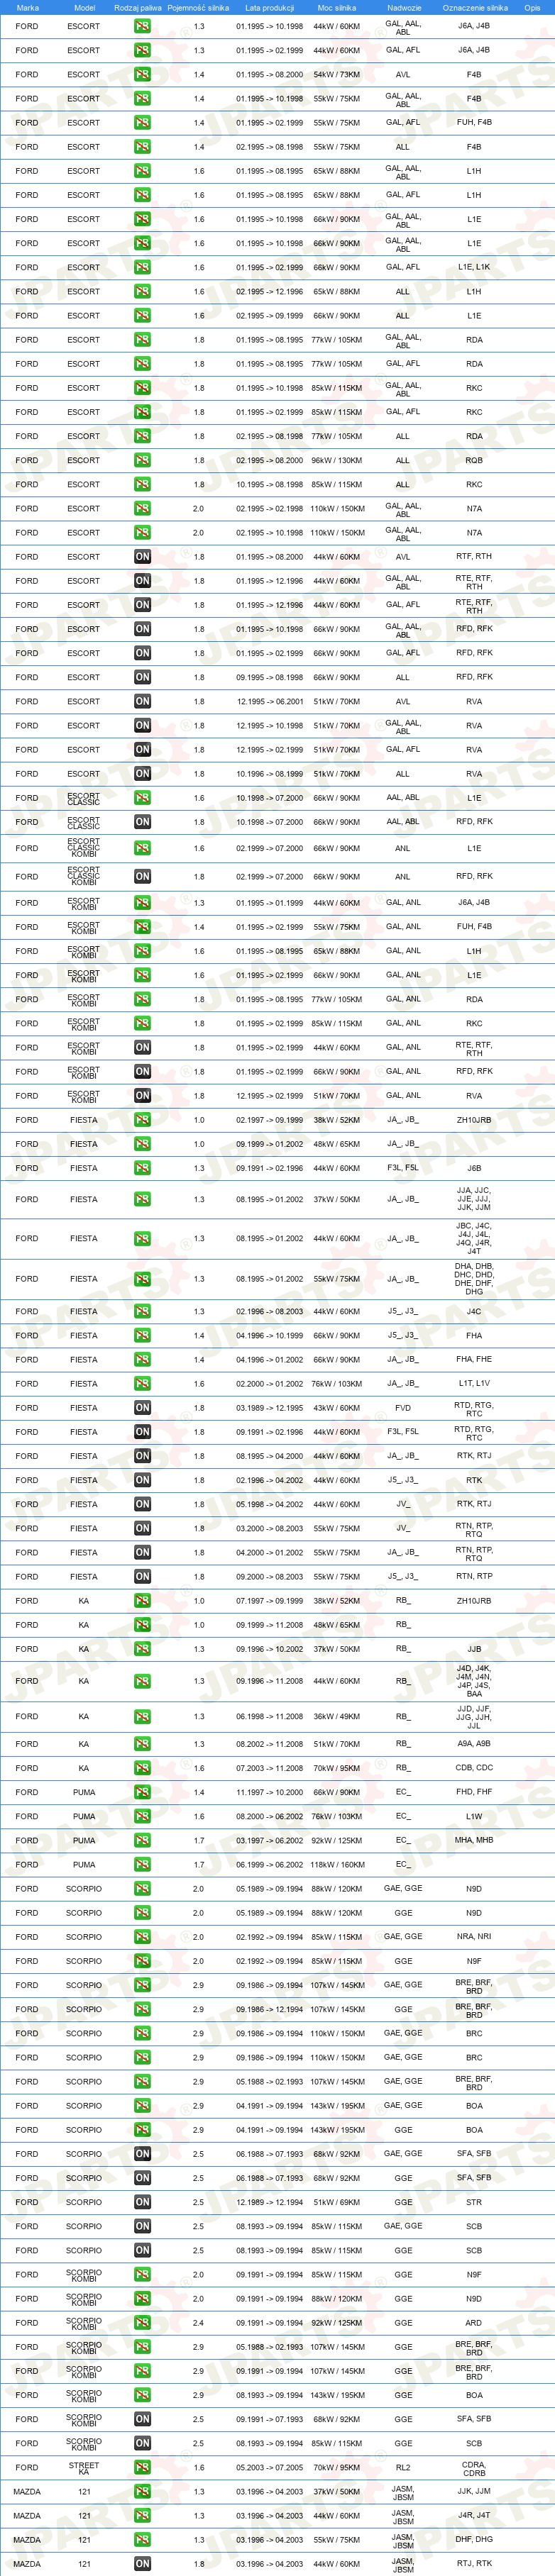Click the F3L, F5L body cell in J6B row
The width and height of the screenshot is (555, 2576).
tap(403, 1168)
